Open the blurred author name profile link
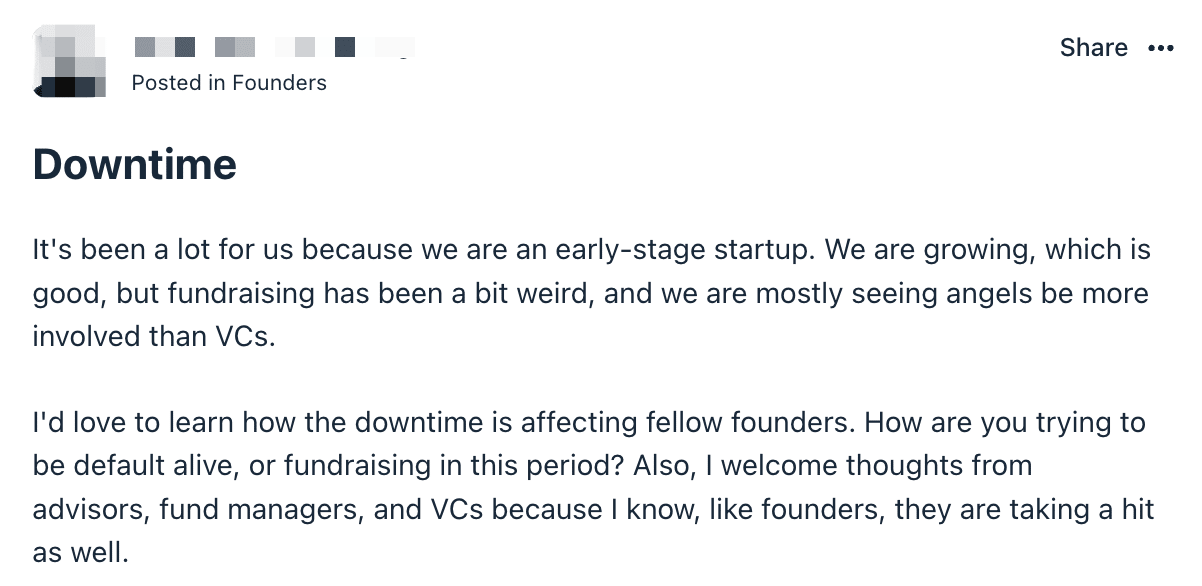The height and width of the screenshot is (586, 1202). (x=273, y=47)
